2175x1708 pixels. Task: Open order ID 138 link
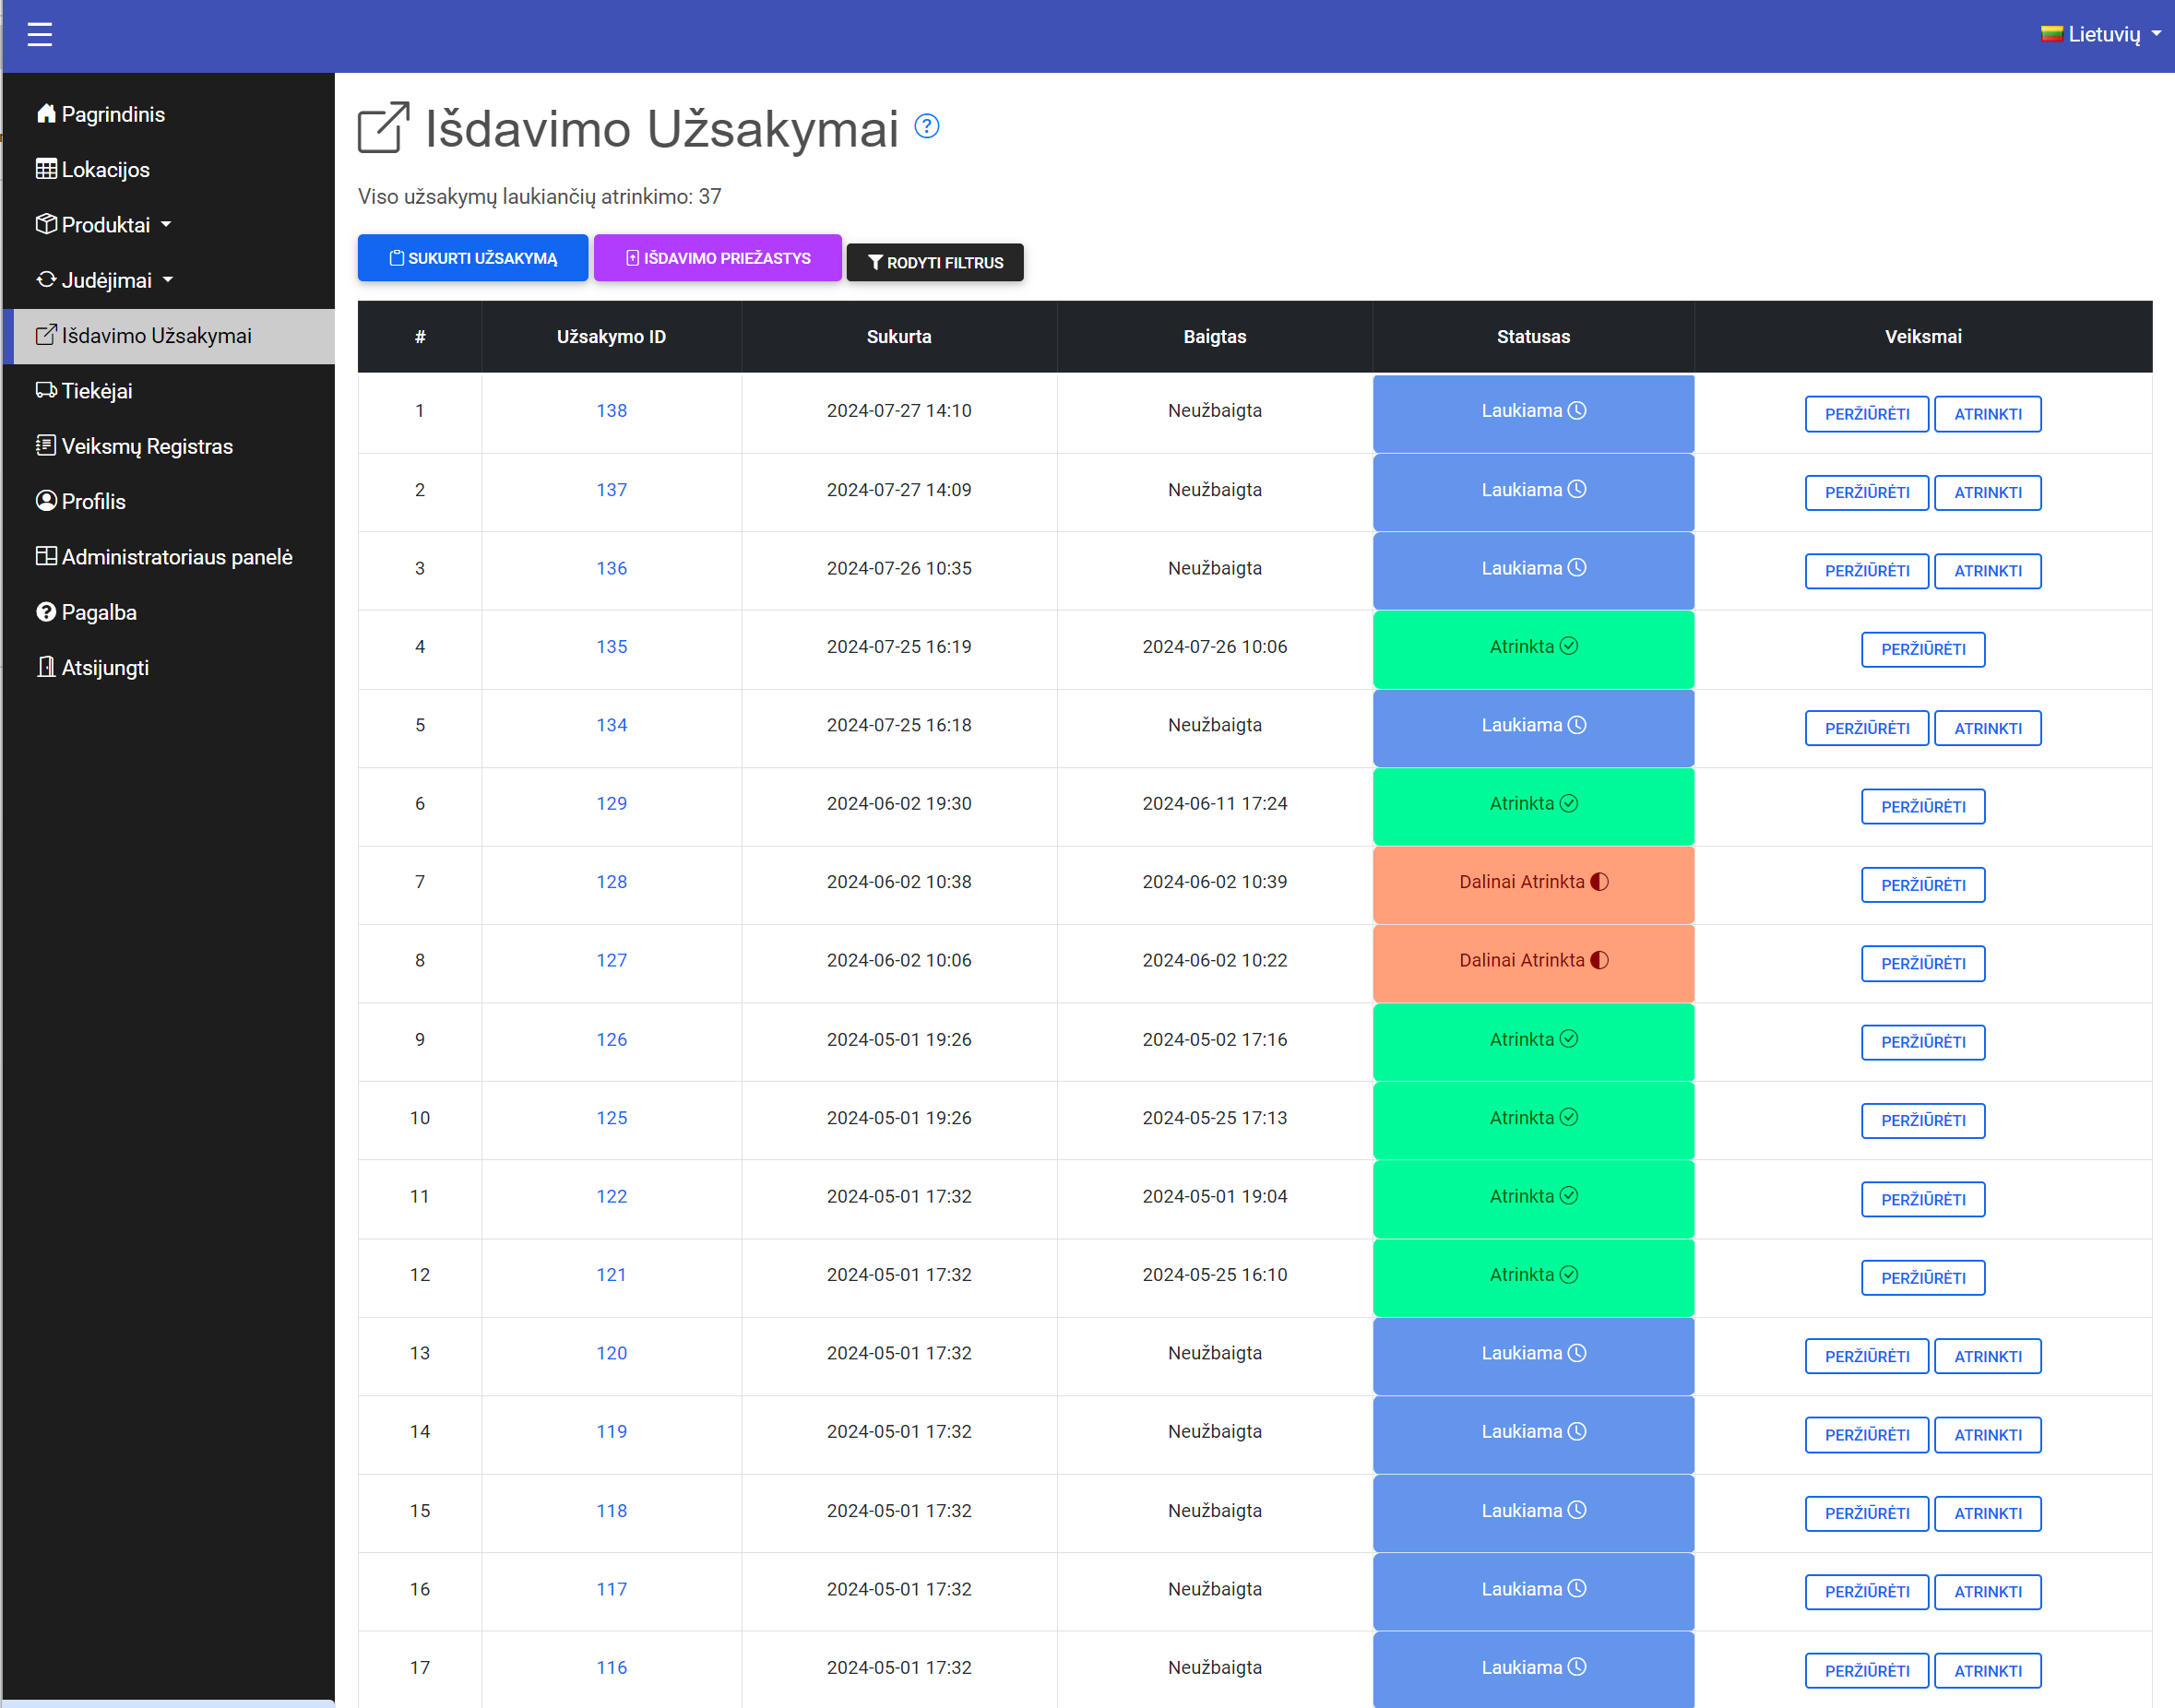click(x=611, y=411)
